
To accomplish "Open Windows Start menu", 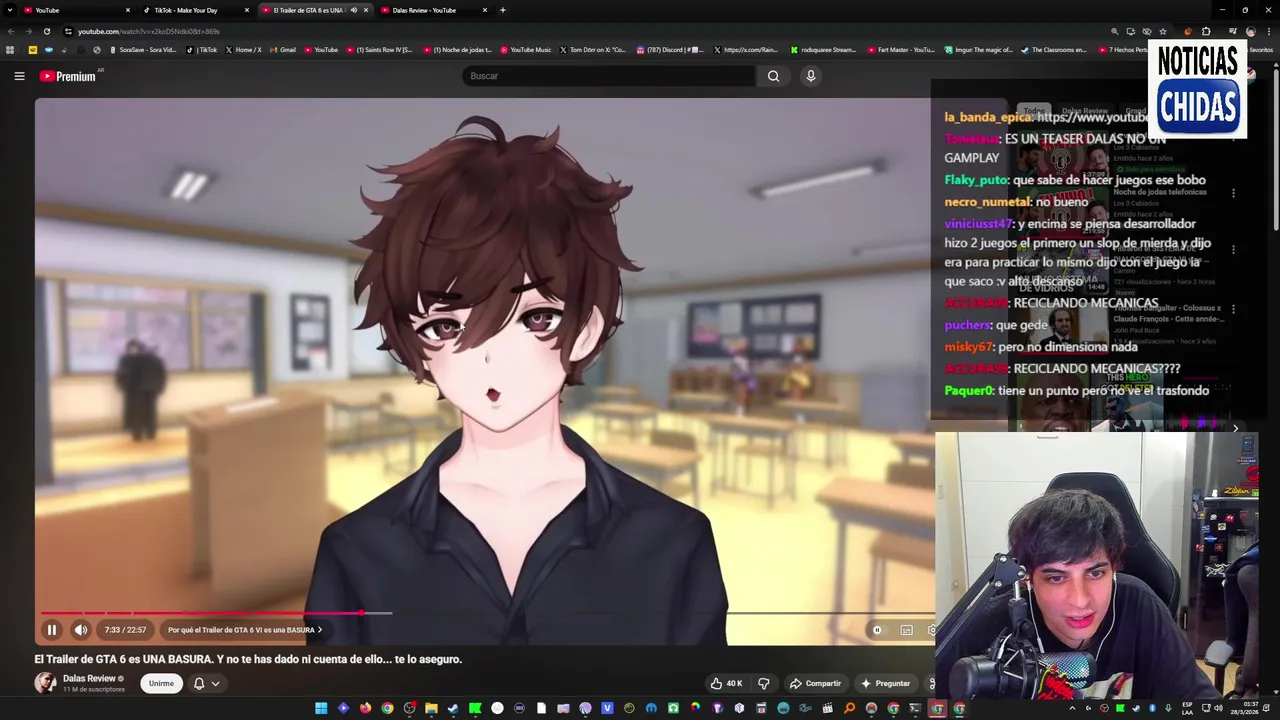I will point(321,708).
